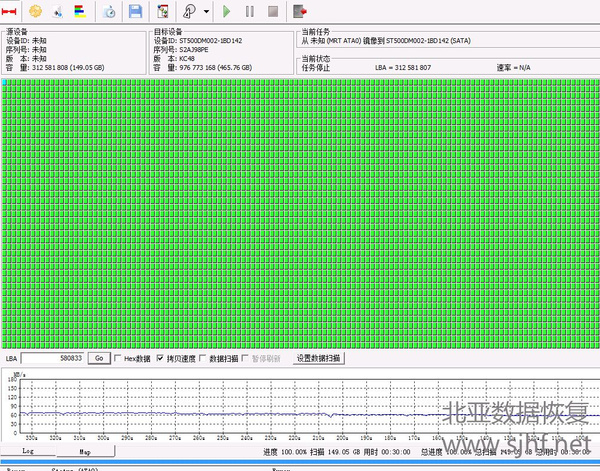Enable the Hex数据 checkbox
Viewport: 600px width, 471px height.
pyautogui.click(x=118, y=358)
